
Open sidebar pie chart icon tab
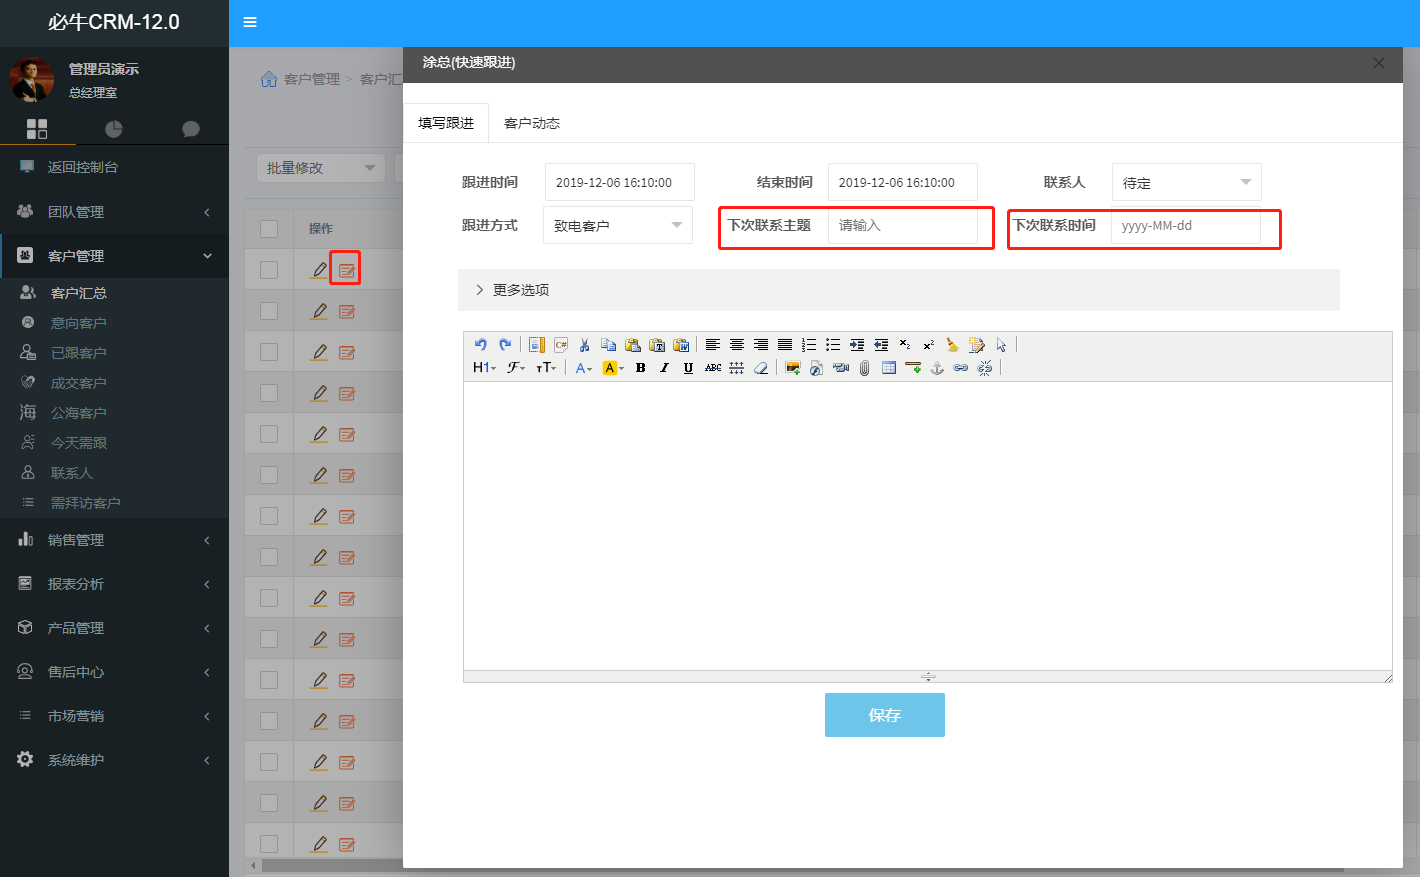(x=114, y=129)
